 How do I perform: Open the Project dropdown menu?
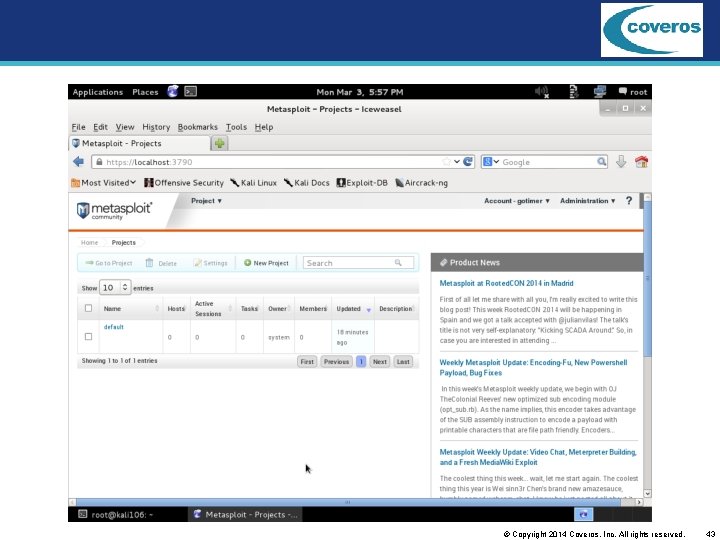tap(206, 201)
